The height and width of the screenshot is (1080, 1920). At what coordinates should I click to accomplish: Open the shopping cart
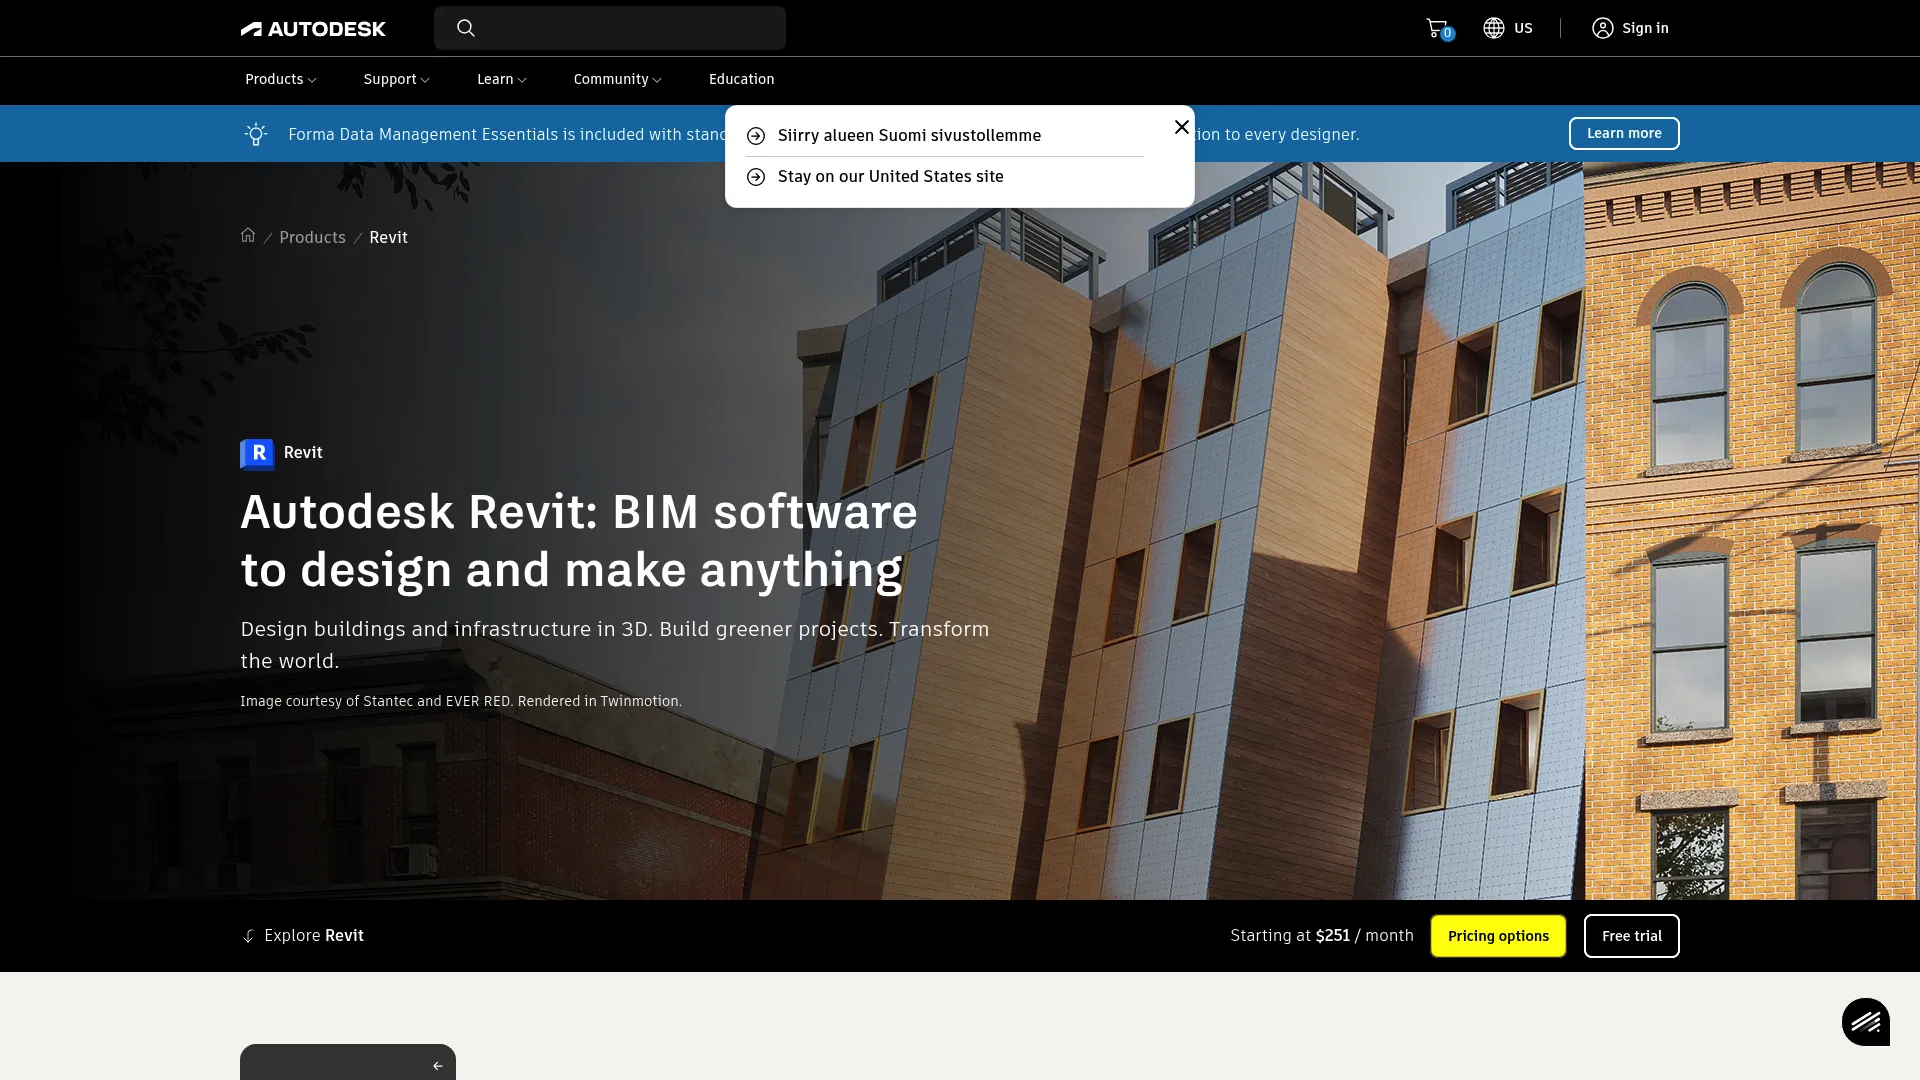click(1439, 29)
